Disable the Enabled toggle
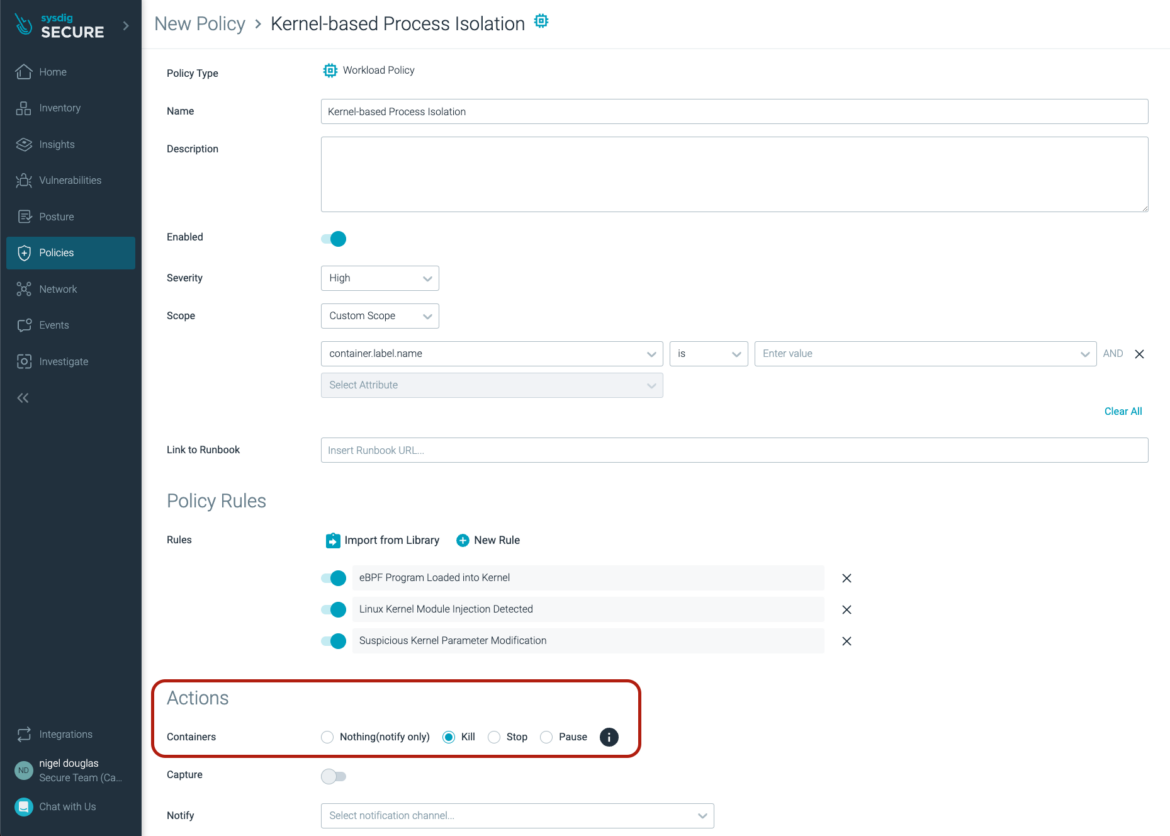The width and height of the screenshot is (1170, 836). click(x=334, y=239)
